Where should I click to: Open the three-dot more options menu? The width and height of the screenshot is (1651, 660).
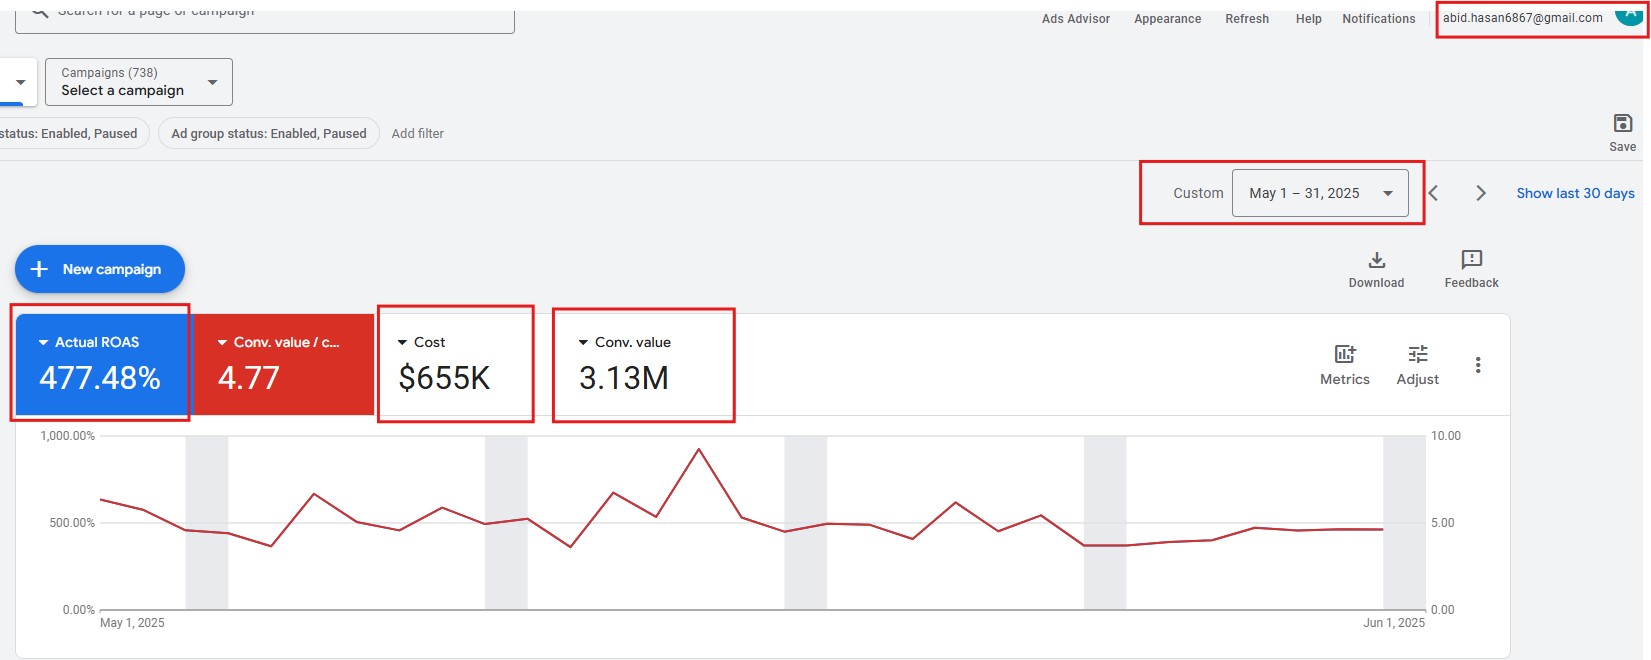click(1478, 365)
